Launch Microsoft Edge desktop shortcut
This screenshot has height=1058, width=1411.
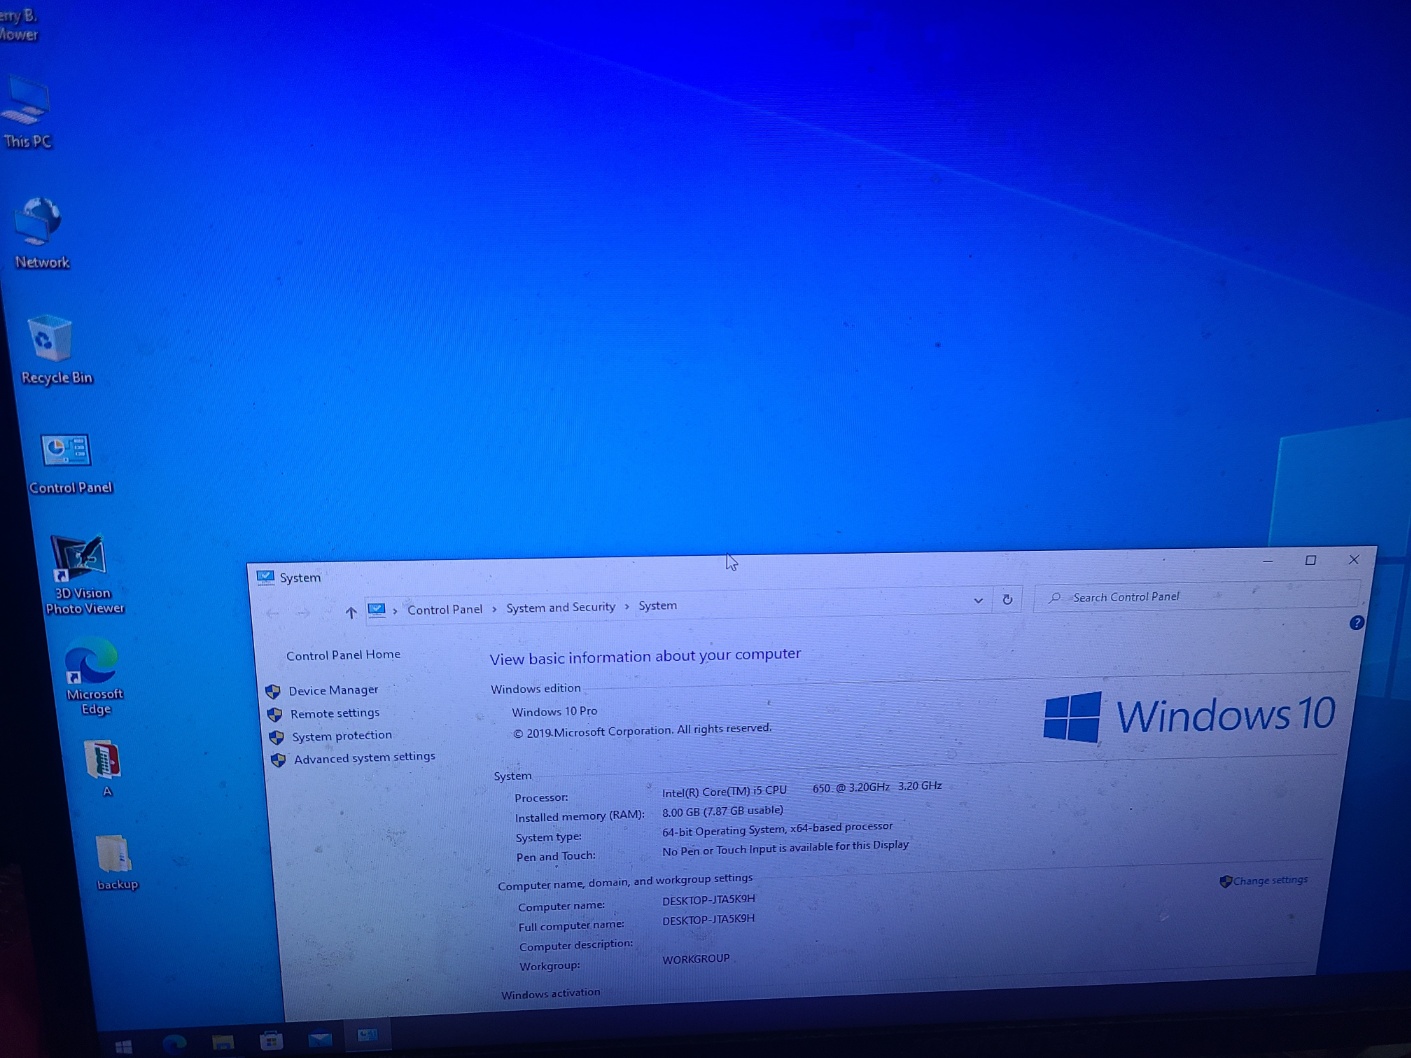click(93, 677)
